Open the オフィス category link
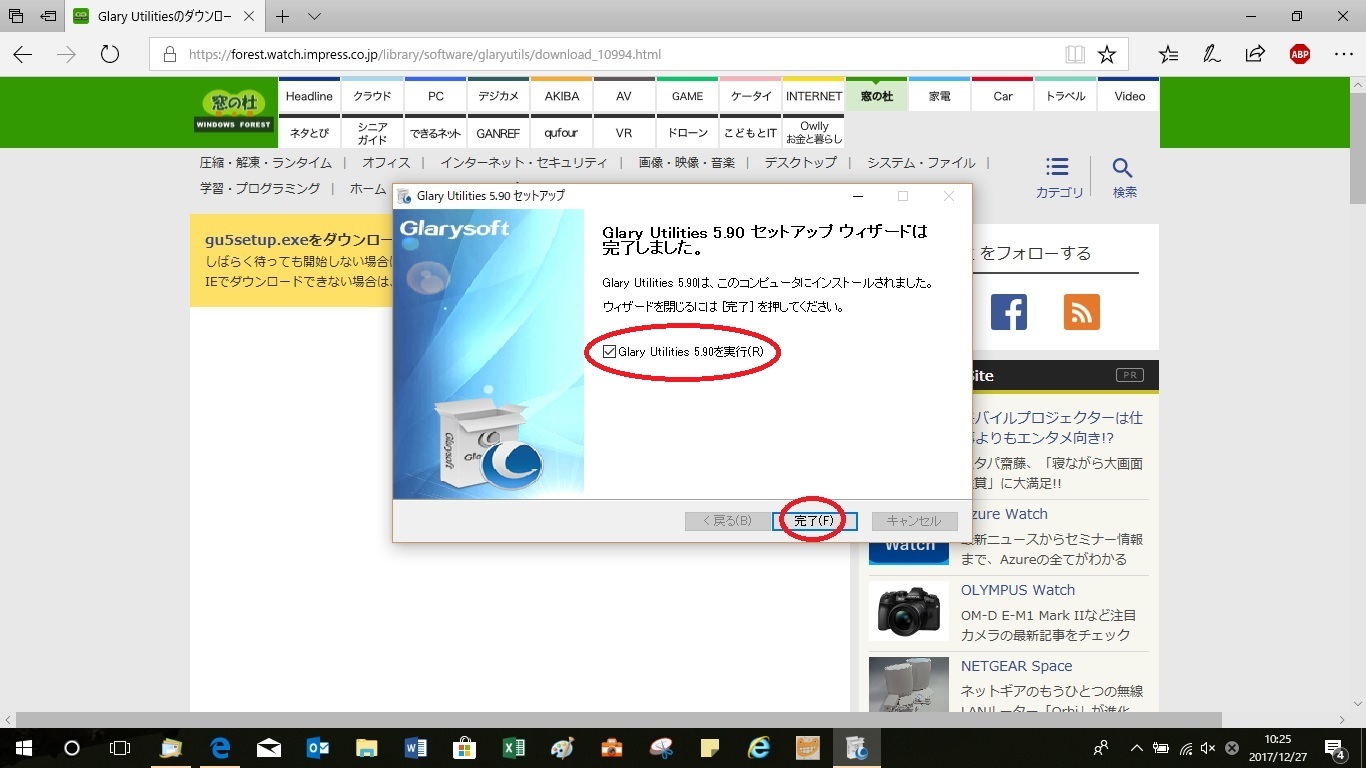Screen dimensions: 1366x768 click(386, 163)
